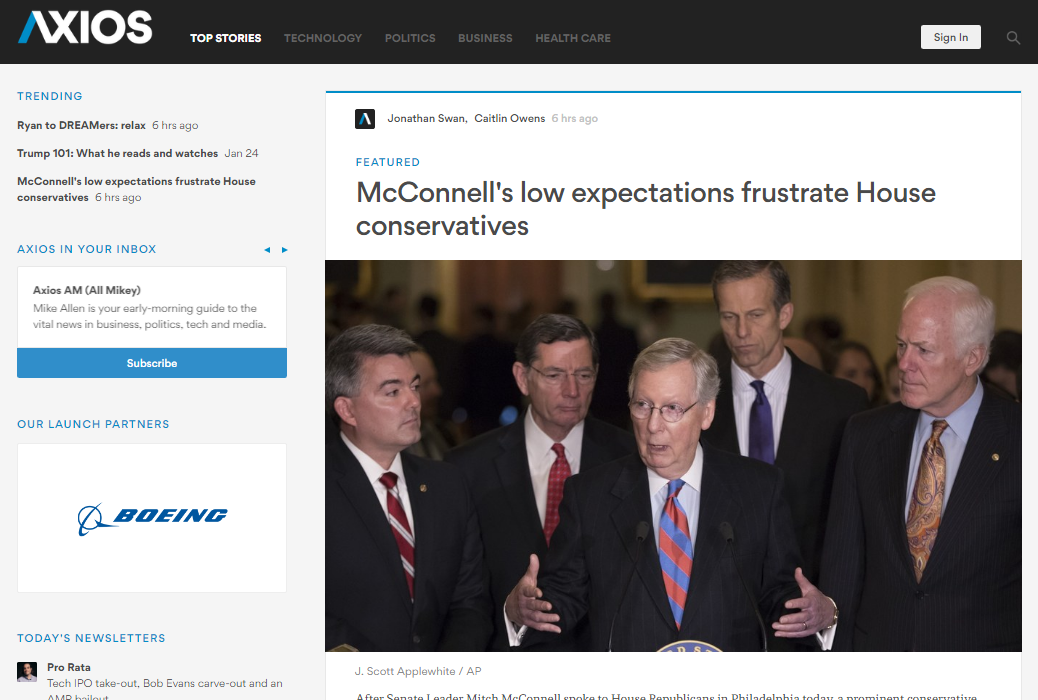Viewport: 1038px width, 700px height.
Task: Click the Boeing partner logo
Action: [152, 519]
